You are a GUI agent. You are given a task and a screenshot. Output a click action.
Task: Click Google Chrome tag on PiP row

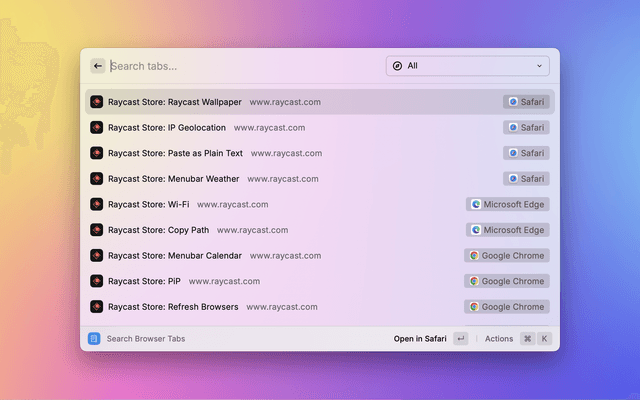507,281
